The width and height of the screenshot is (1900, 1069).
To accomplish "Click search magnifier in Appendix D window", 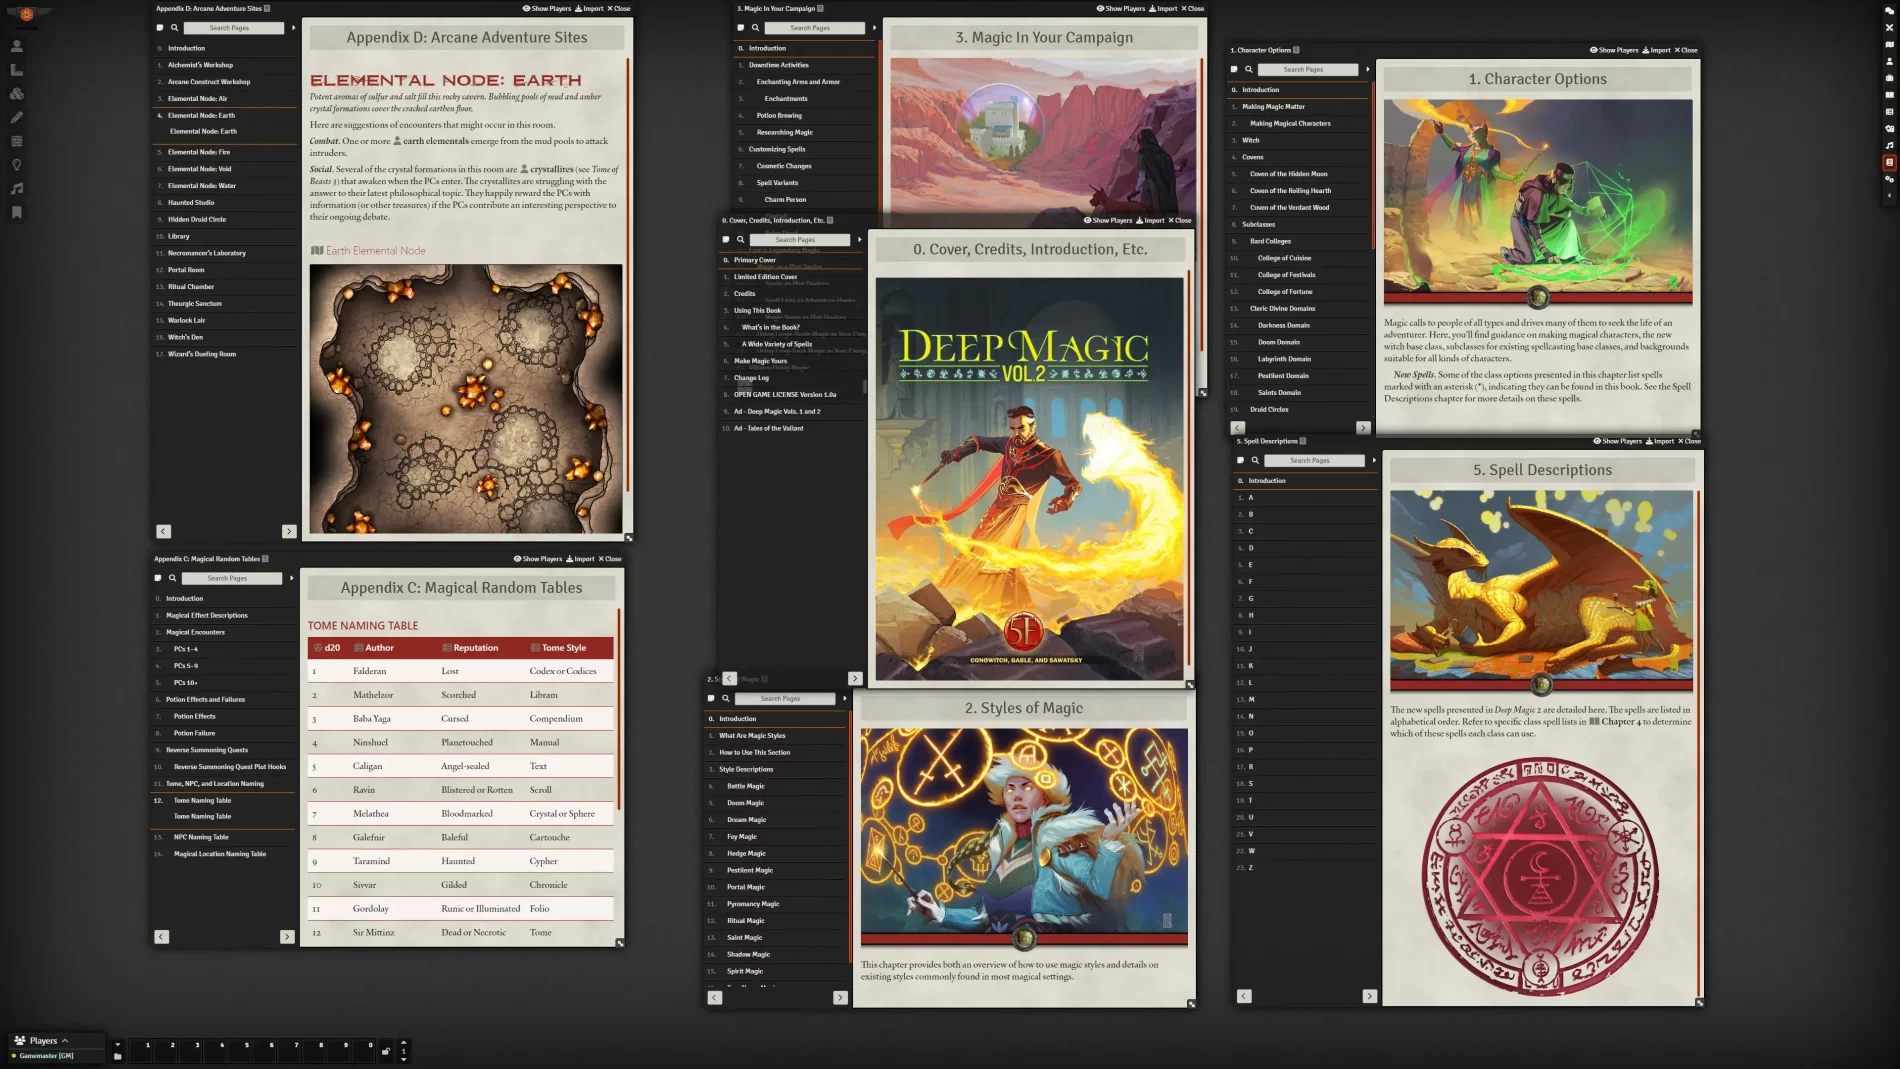I will pos(174,28).
